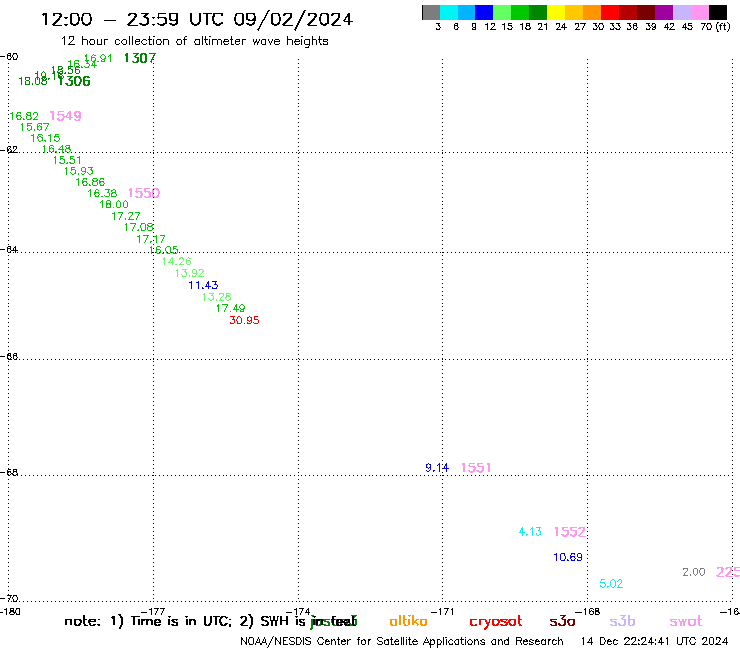The image size is (740, 650).
Task: Click the wave height value 18.00
Action: [x=114, y=205]
